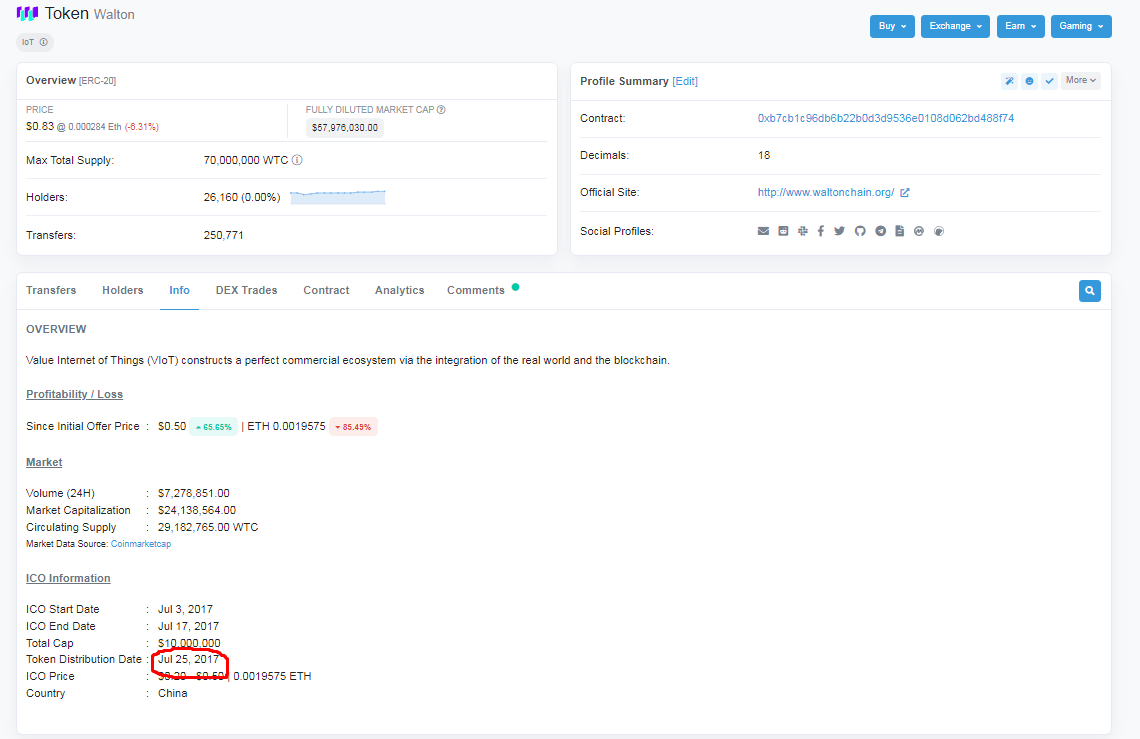Switch to the Holders tab
1140x739 pixels.
tap(123, 290)
